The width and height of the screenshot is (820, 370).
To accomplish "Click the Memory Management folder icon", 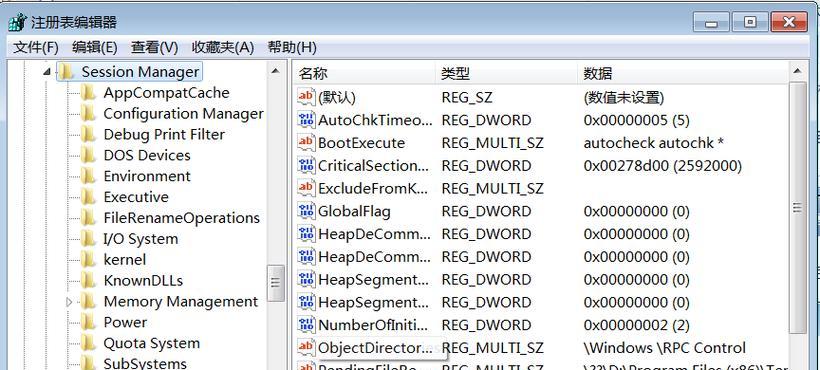I will [88, 302].
